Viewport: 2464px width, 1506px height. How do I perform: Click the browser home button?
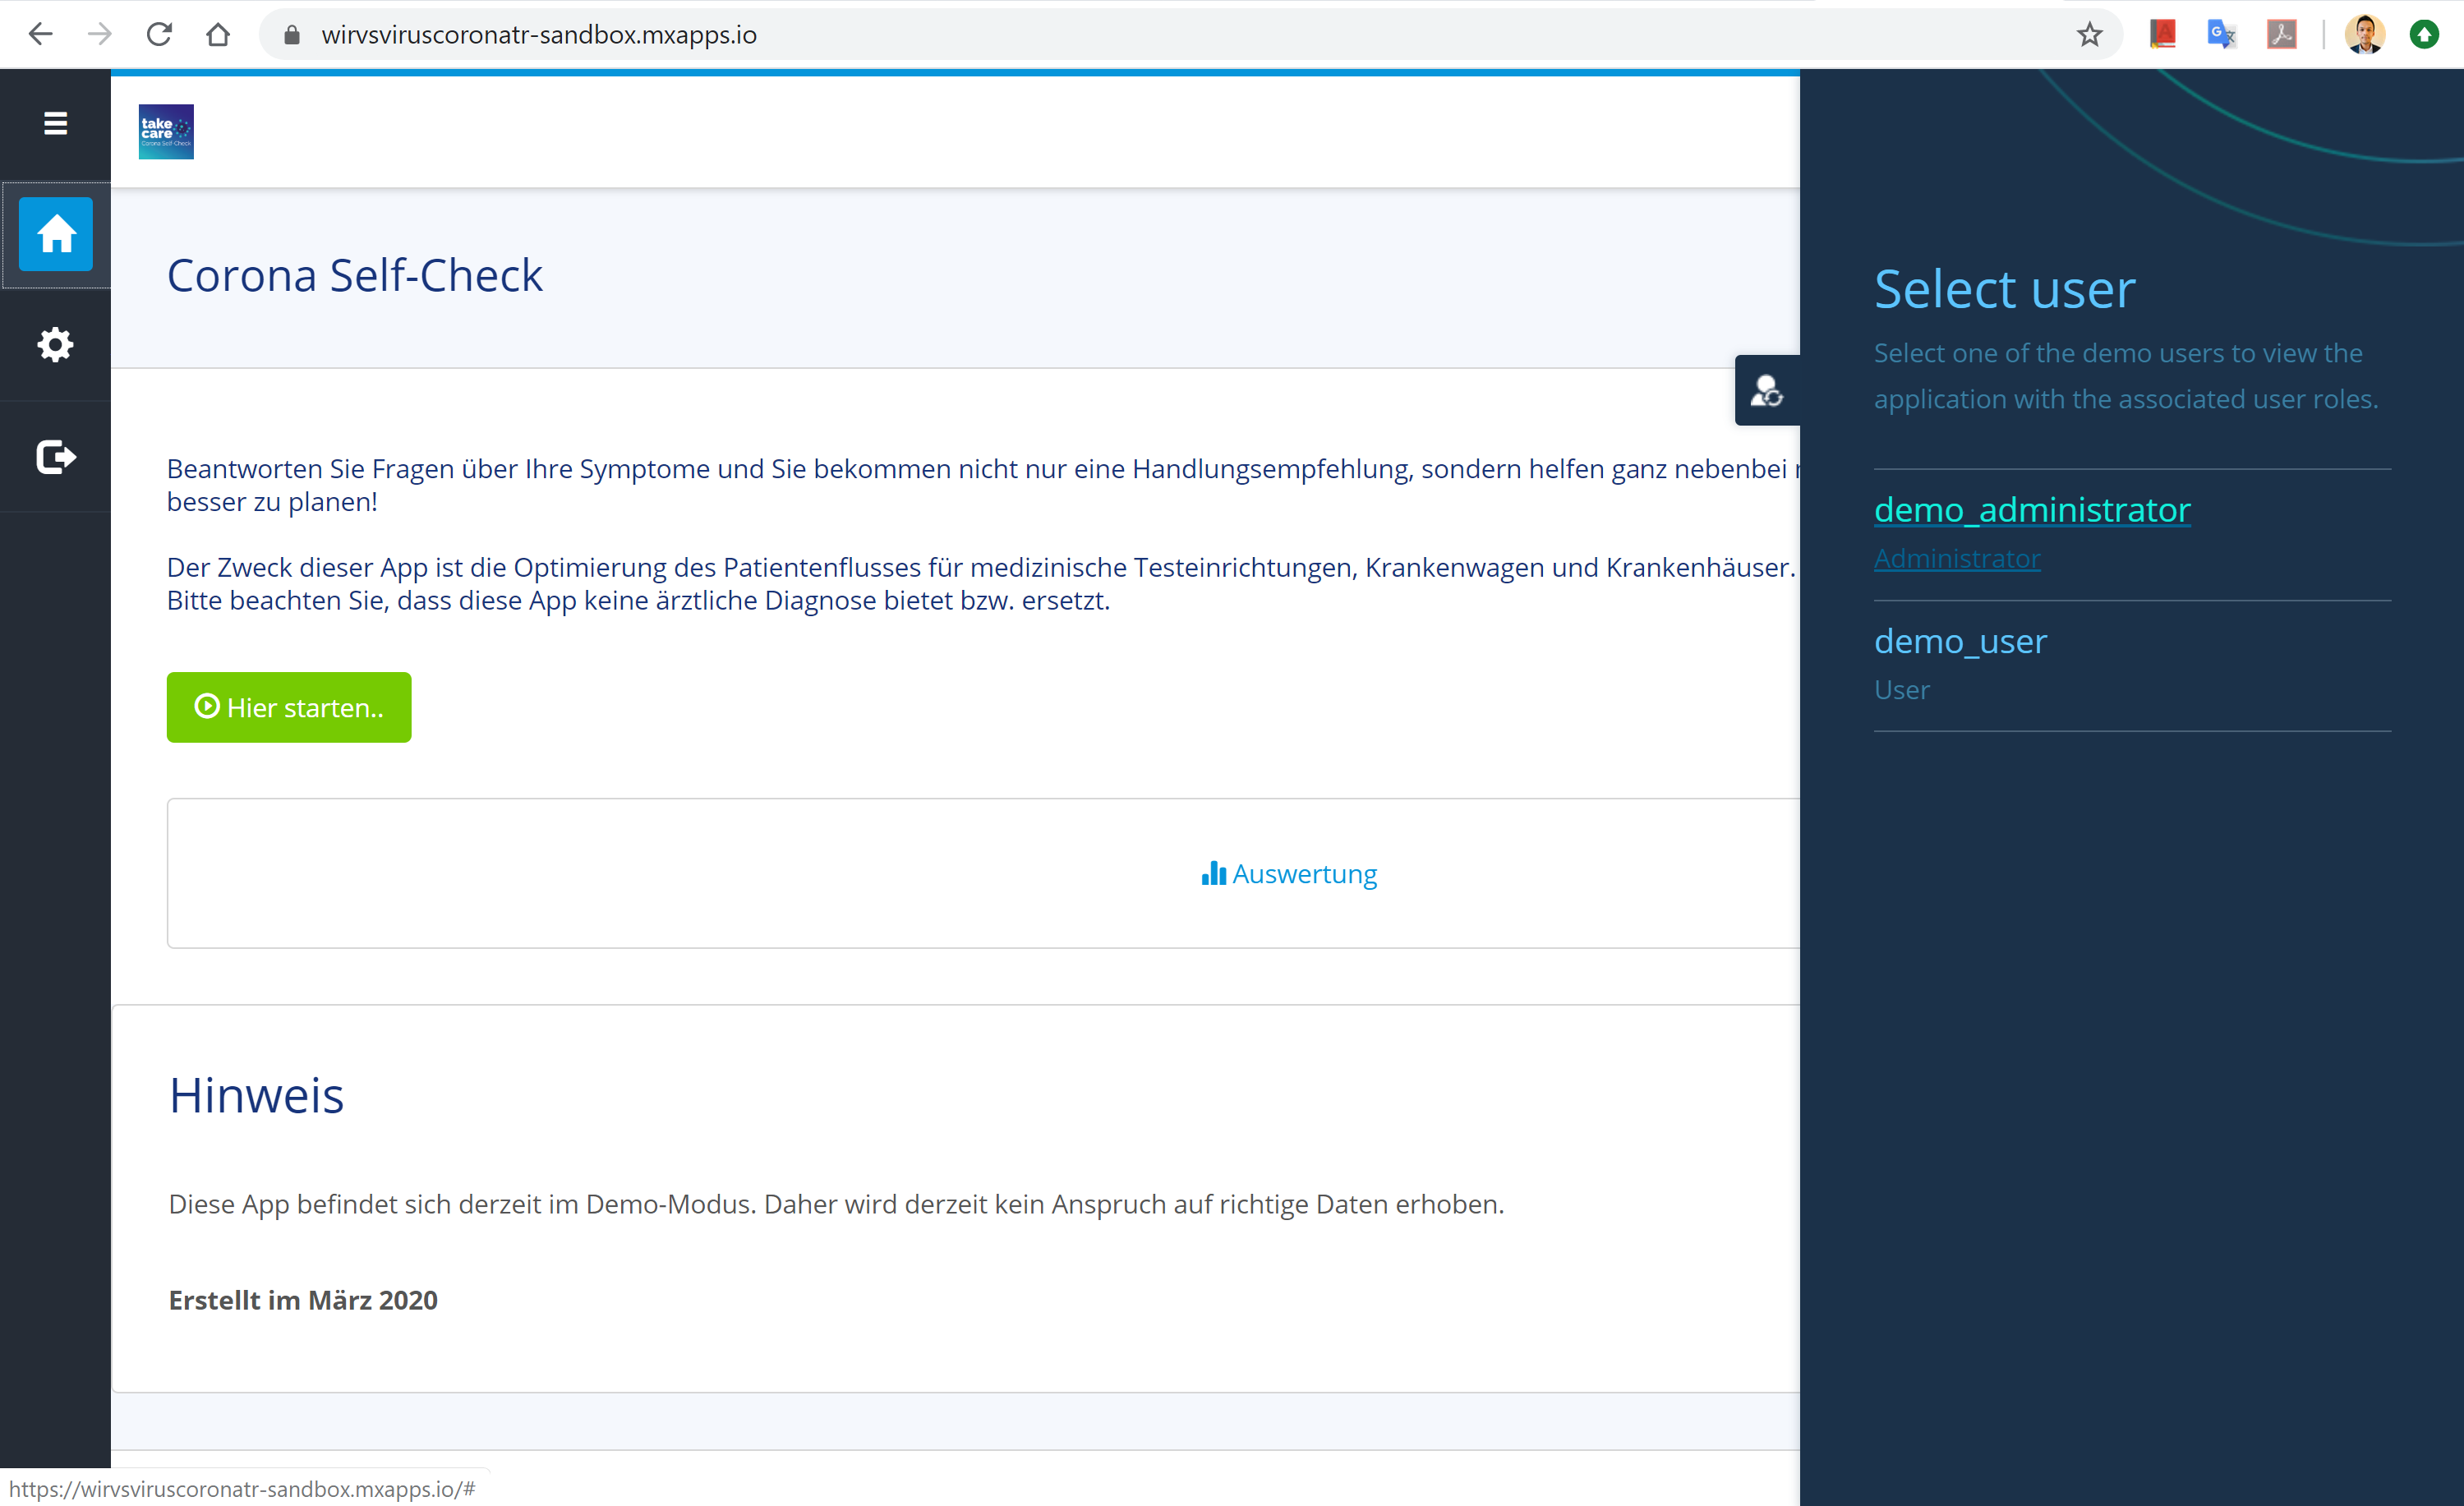pyautogui.click(x=218, y=35)
